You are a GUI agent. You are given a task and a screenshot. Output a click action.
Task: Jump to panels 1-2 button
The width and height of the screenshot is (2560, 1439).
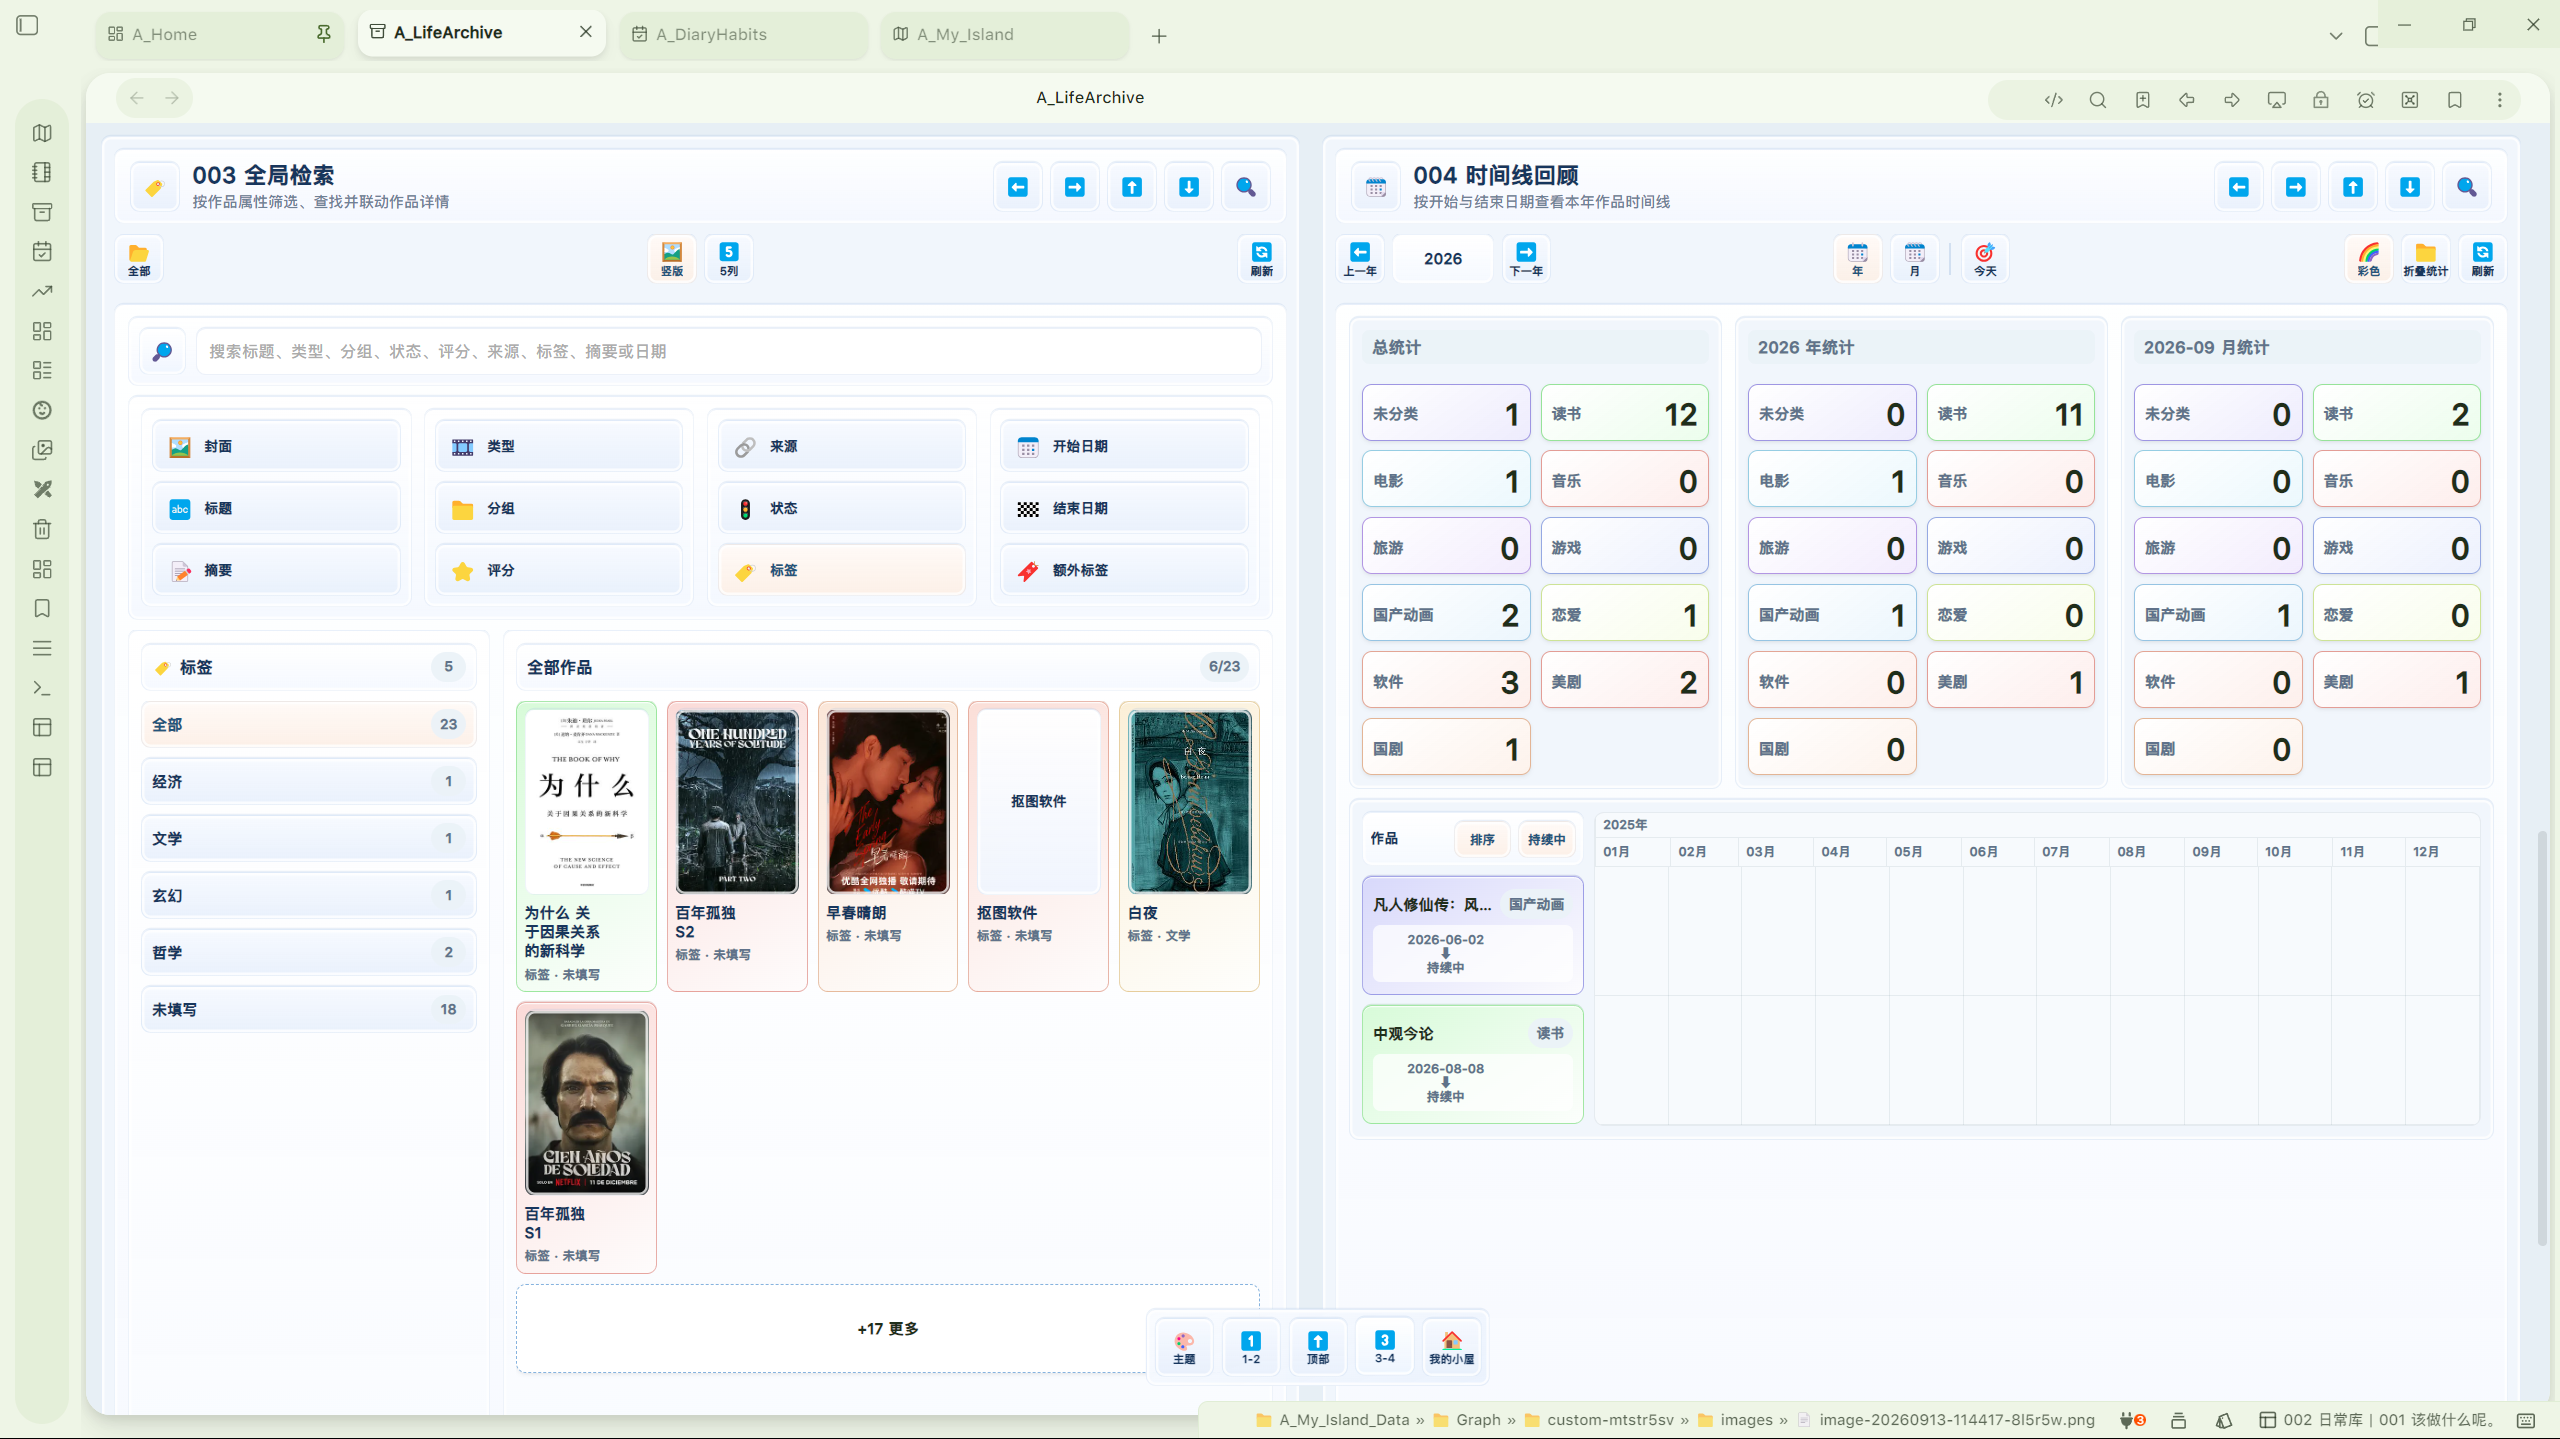tap(1251, 1347)
